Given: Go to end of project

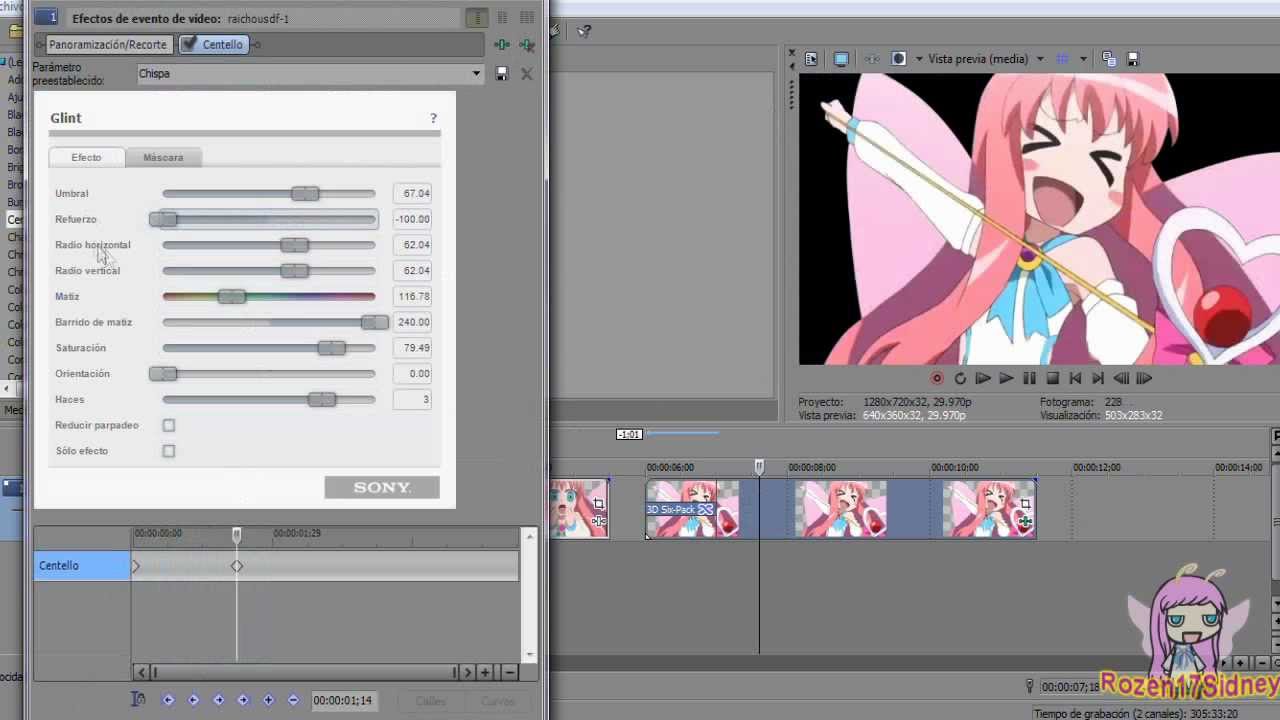Looking at the screenshot, I should (x=1098, y=378).
